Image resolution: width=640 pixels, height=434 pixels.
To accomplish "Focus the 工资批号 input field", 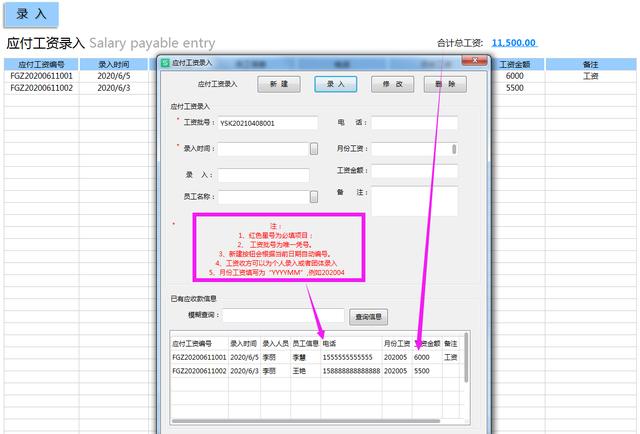I will pos(268,123).
